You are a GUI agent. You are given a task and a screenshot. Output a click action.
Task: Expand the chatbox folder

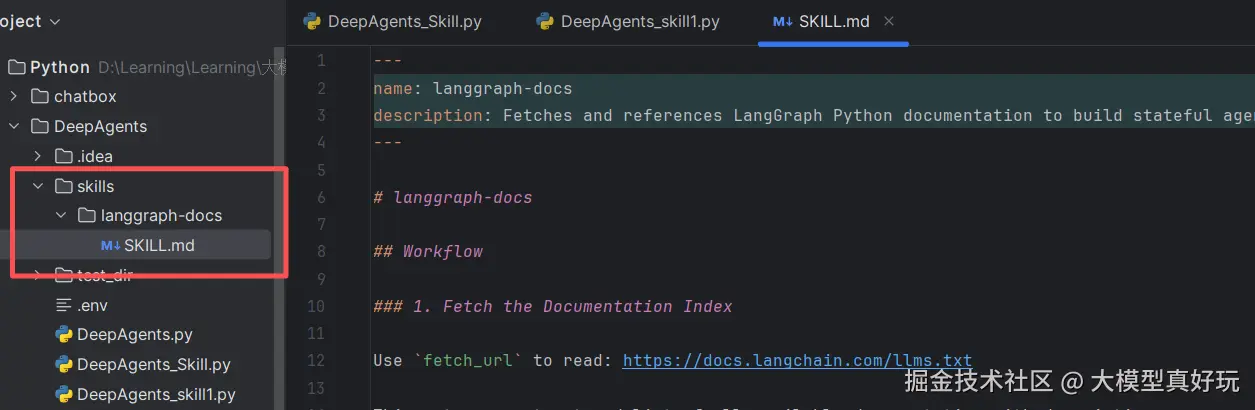point(14,97)
